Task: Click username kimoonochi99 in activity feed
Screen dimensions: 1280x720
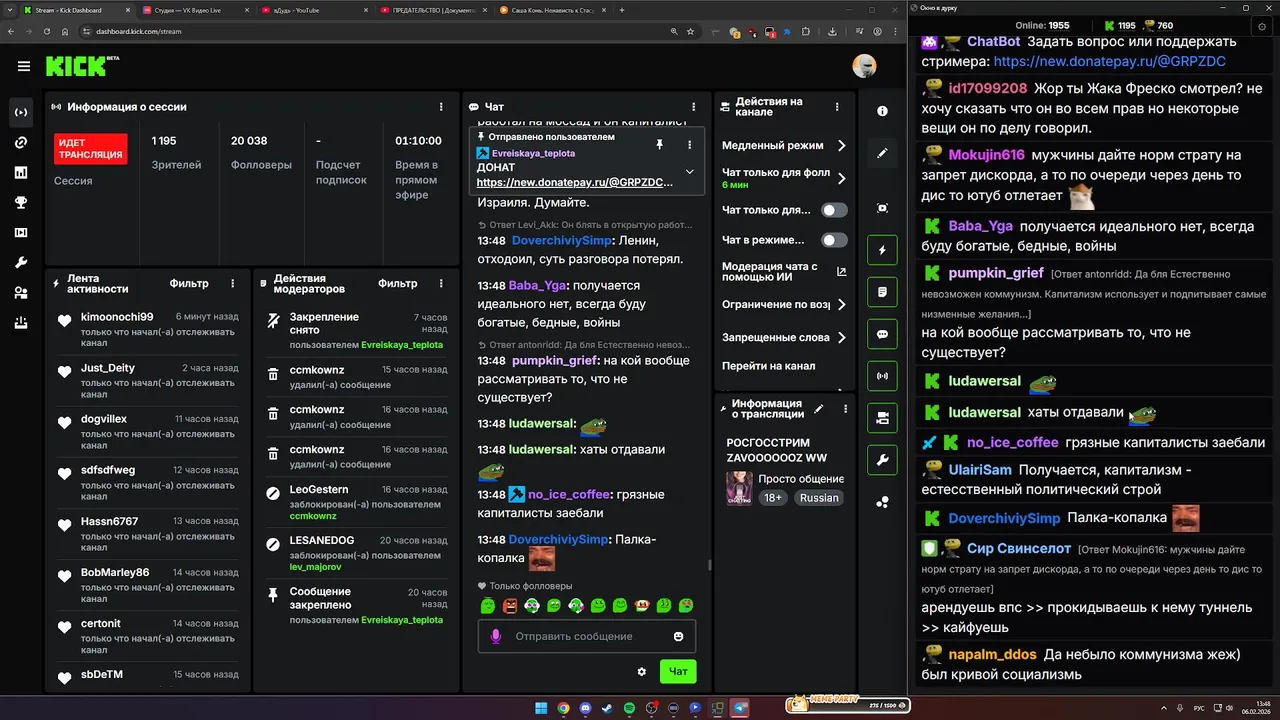Action: tap(117, 317)
